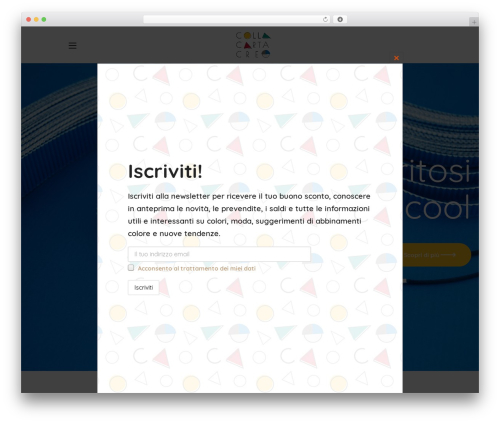The height and width of the screenshot is (423, 500).
Task: Click the green macOS fullscreen dot
Action: pos(44,20)
